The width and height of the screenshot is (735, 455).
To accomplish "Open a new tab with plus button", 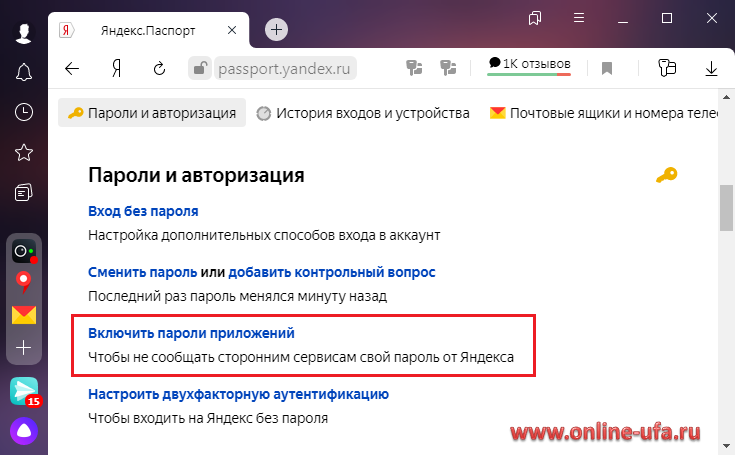I will [277, 30].
